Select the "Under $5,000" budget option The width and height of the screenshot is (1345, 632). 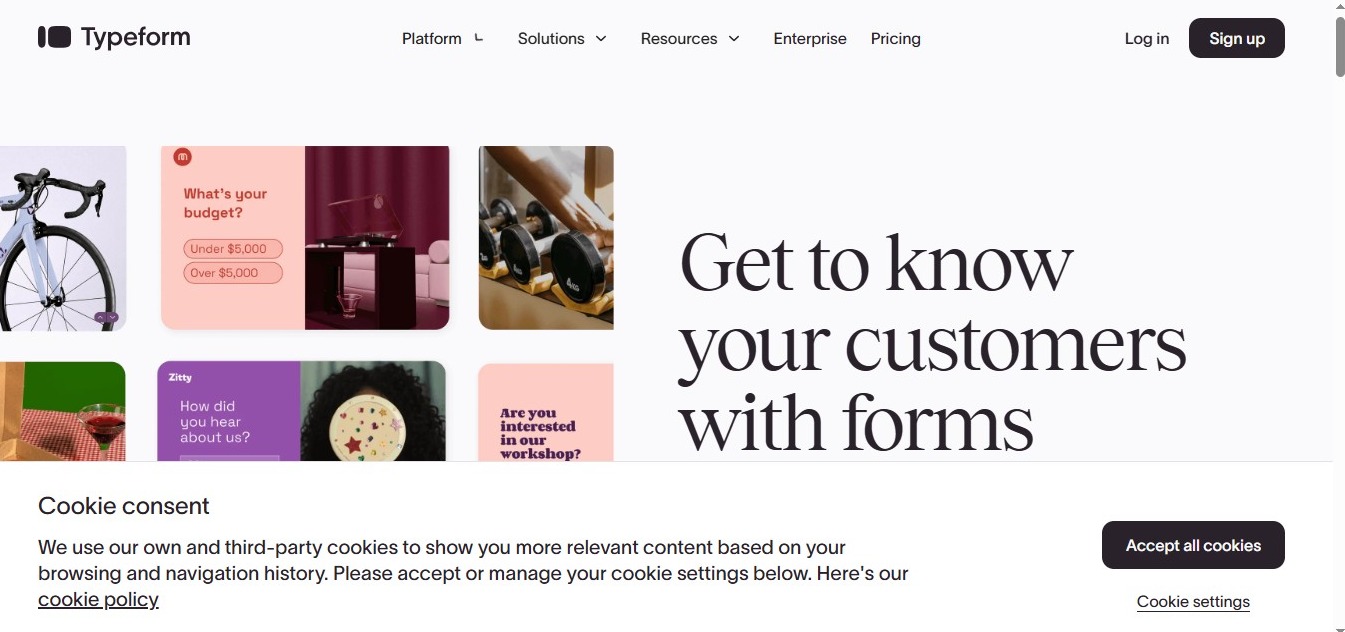[x=232, y=249]
